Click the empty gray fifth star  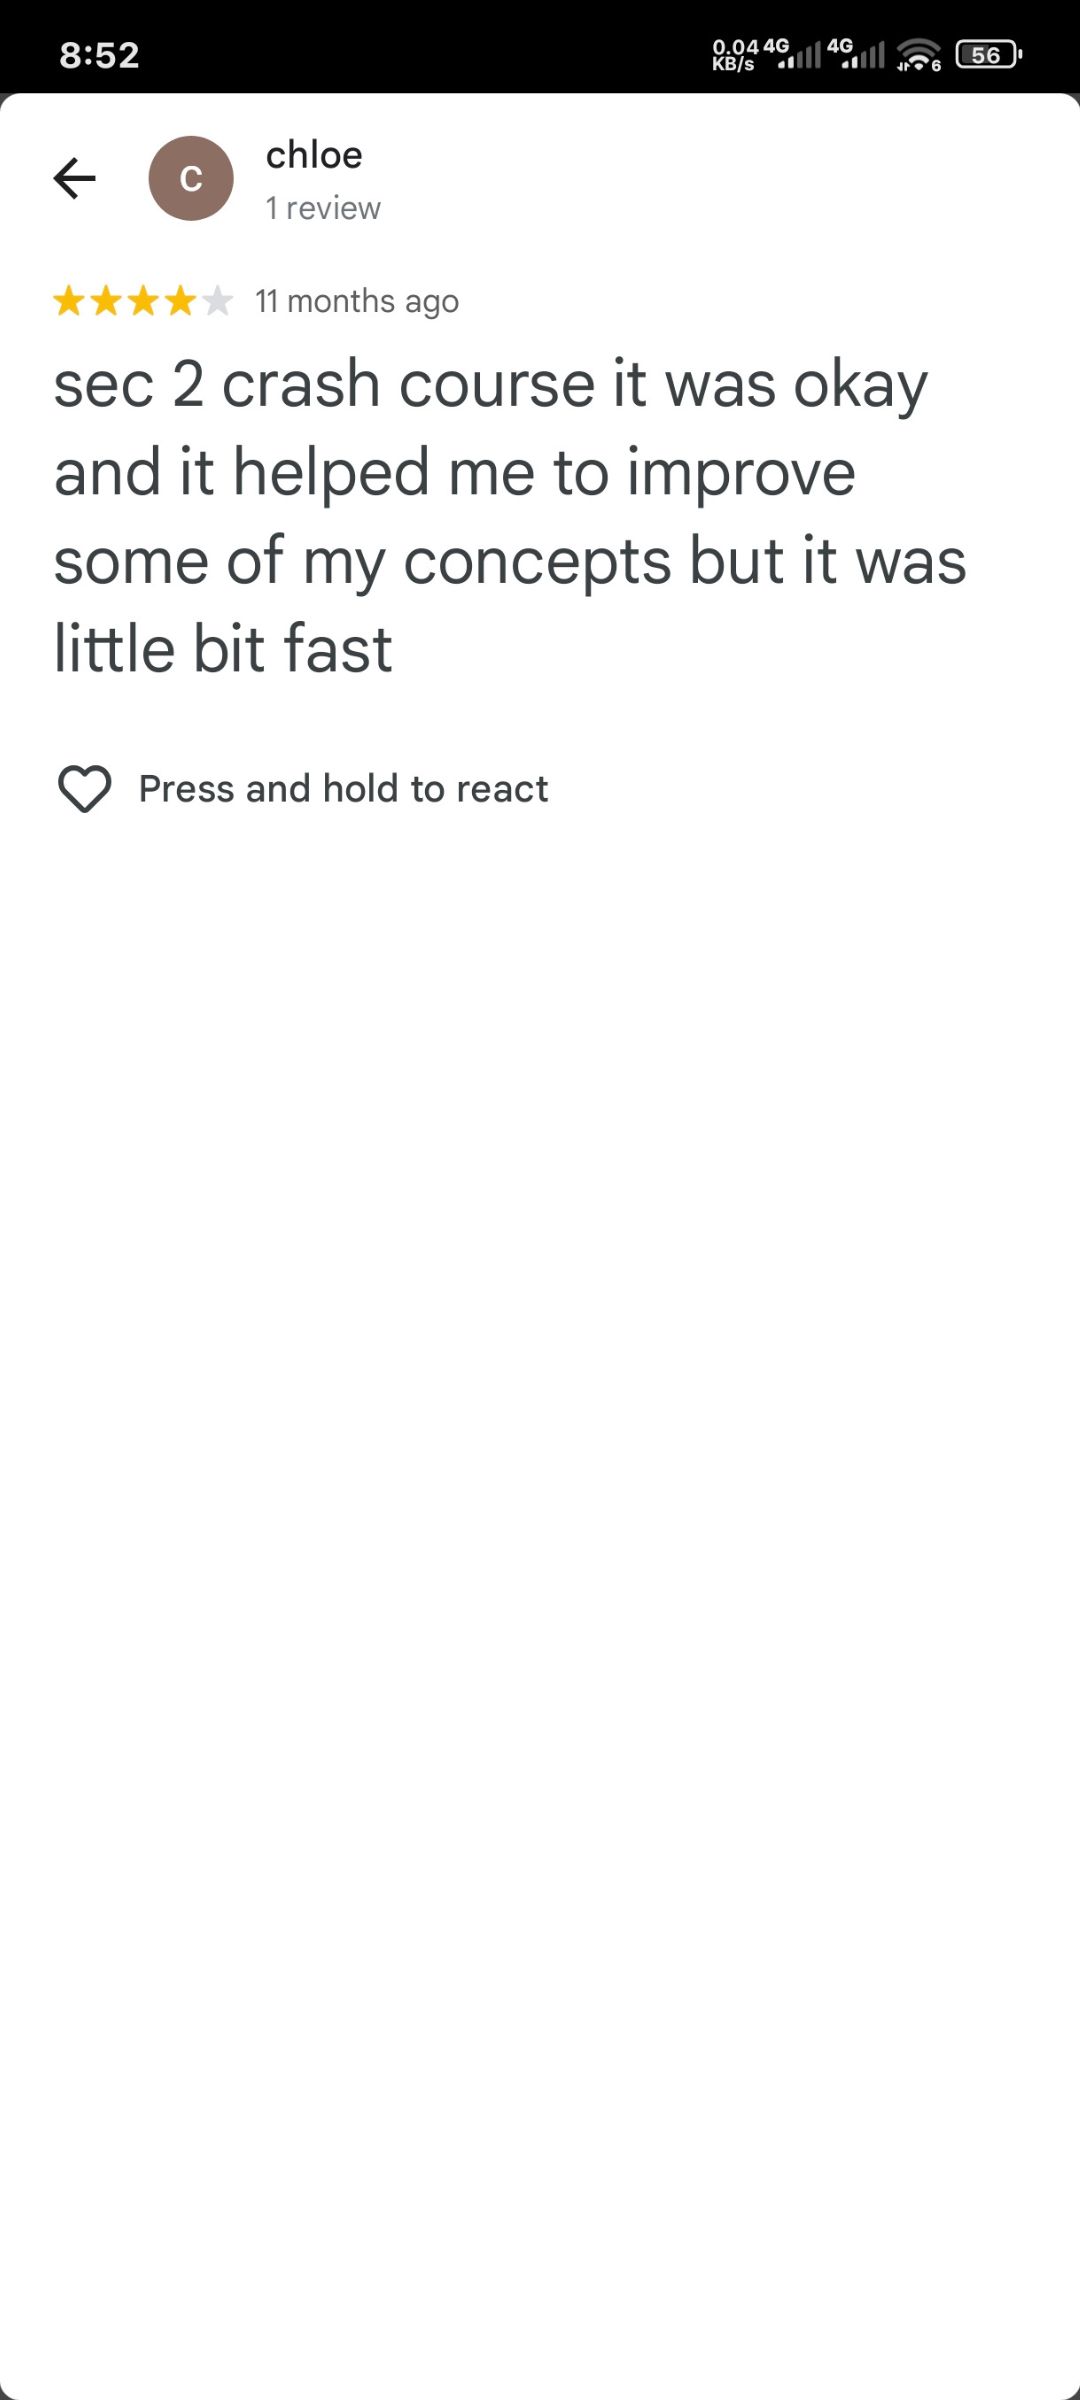pos(217,301)
